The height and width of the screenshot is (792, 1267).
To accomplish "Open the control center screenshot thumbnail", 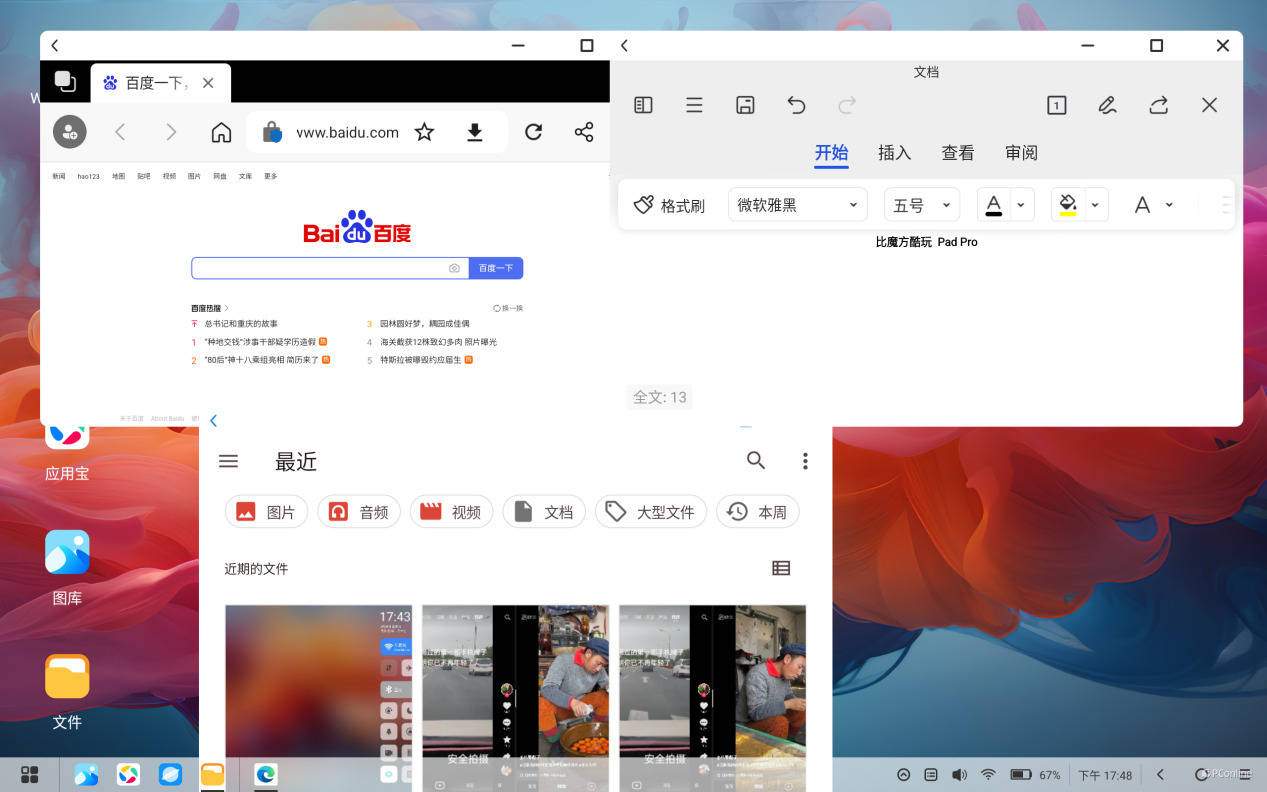I will tap(318, 698).
